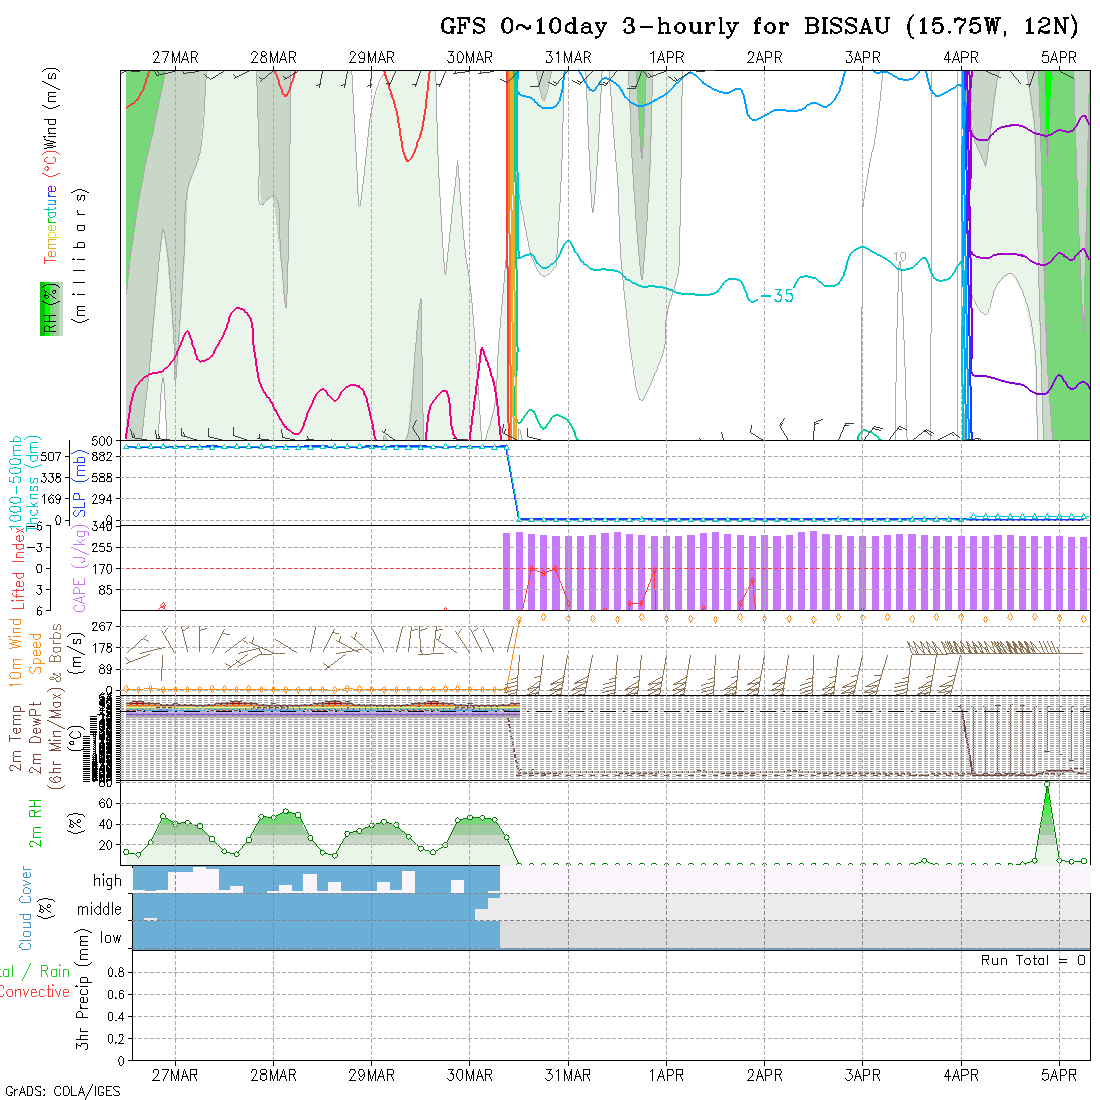The image size is (1100, 1100).
Task: Click the green 2m RH axis label
Action: pos(35,825)
